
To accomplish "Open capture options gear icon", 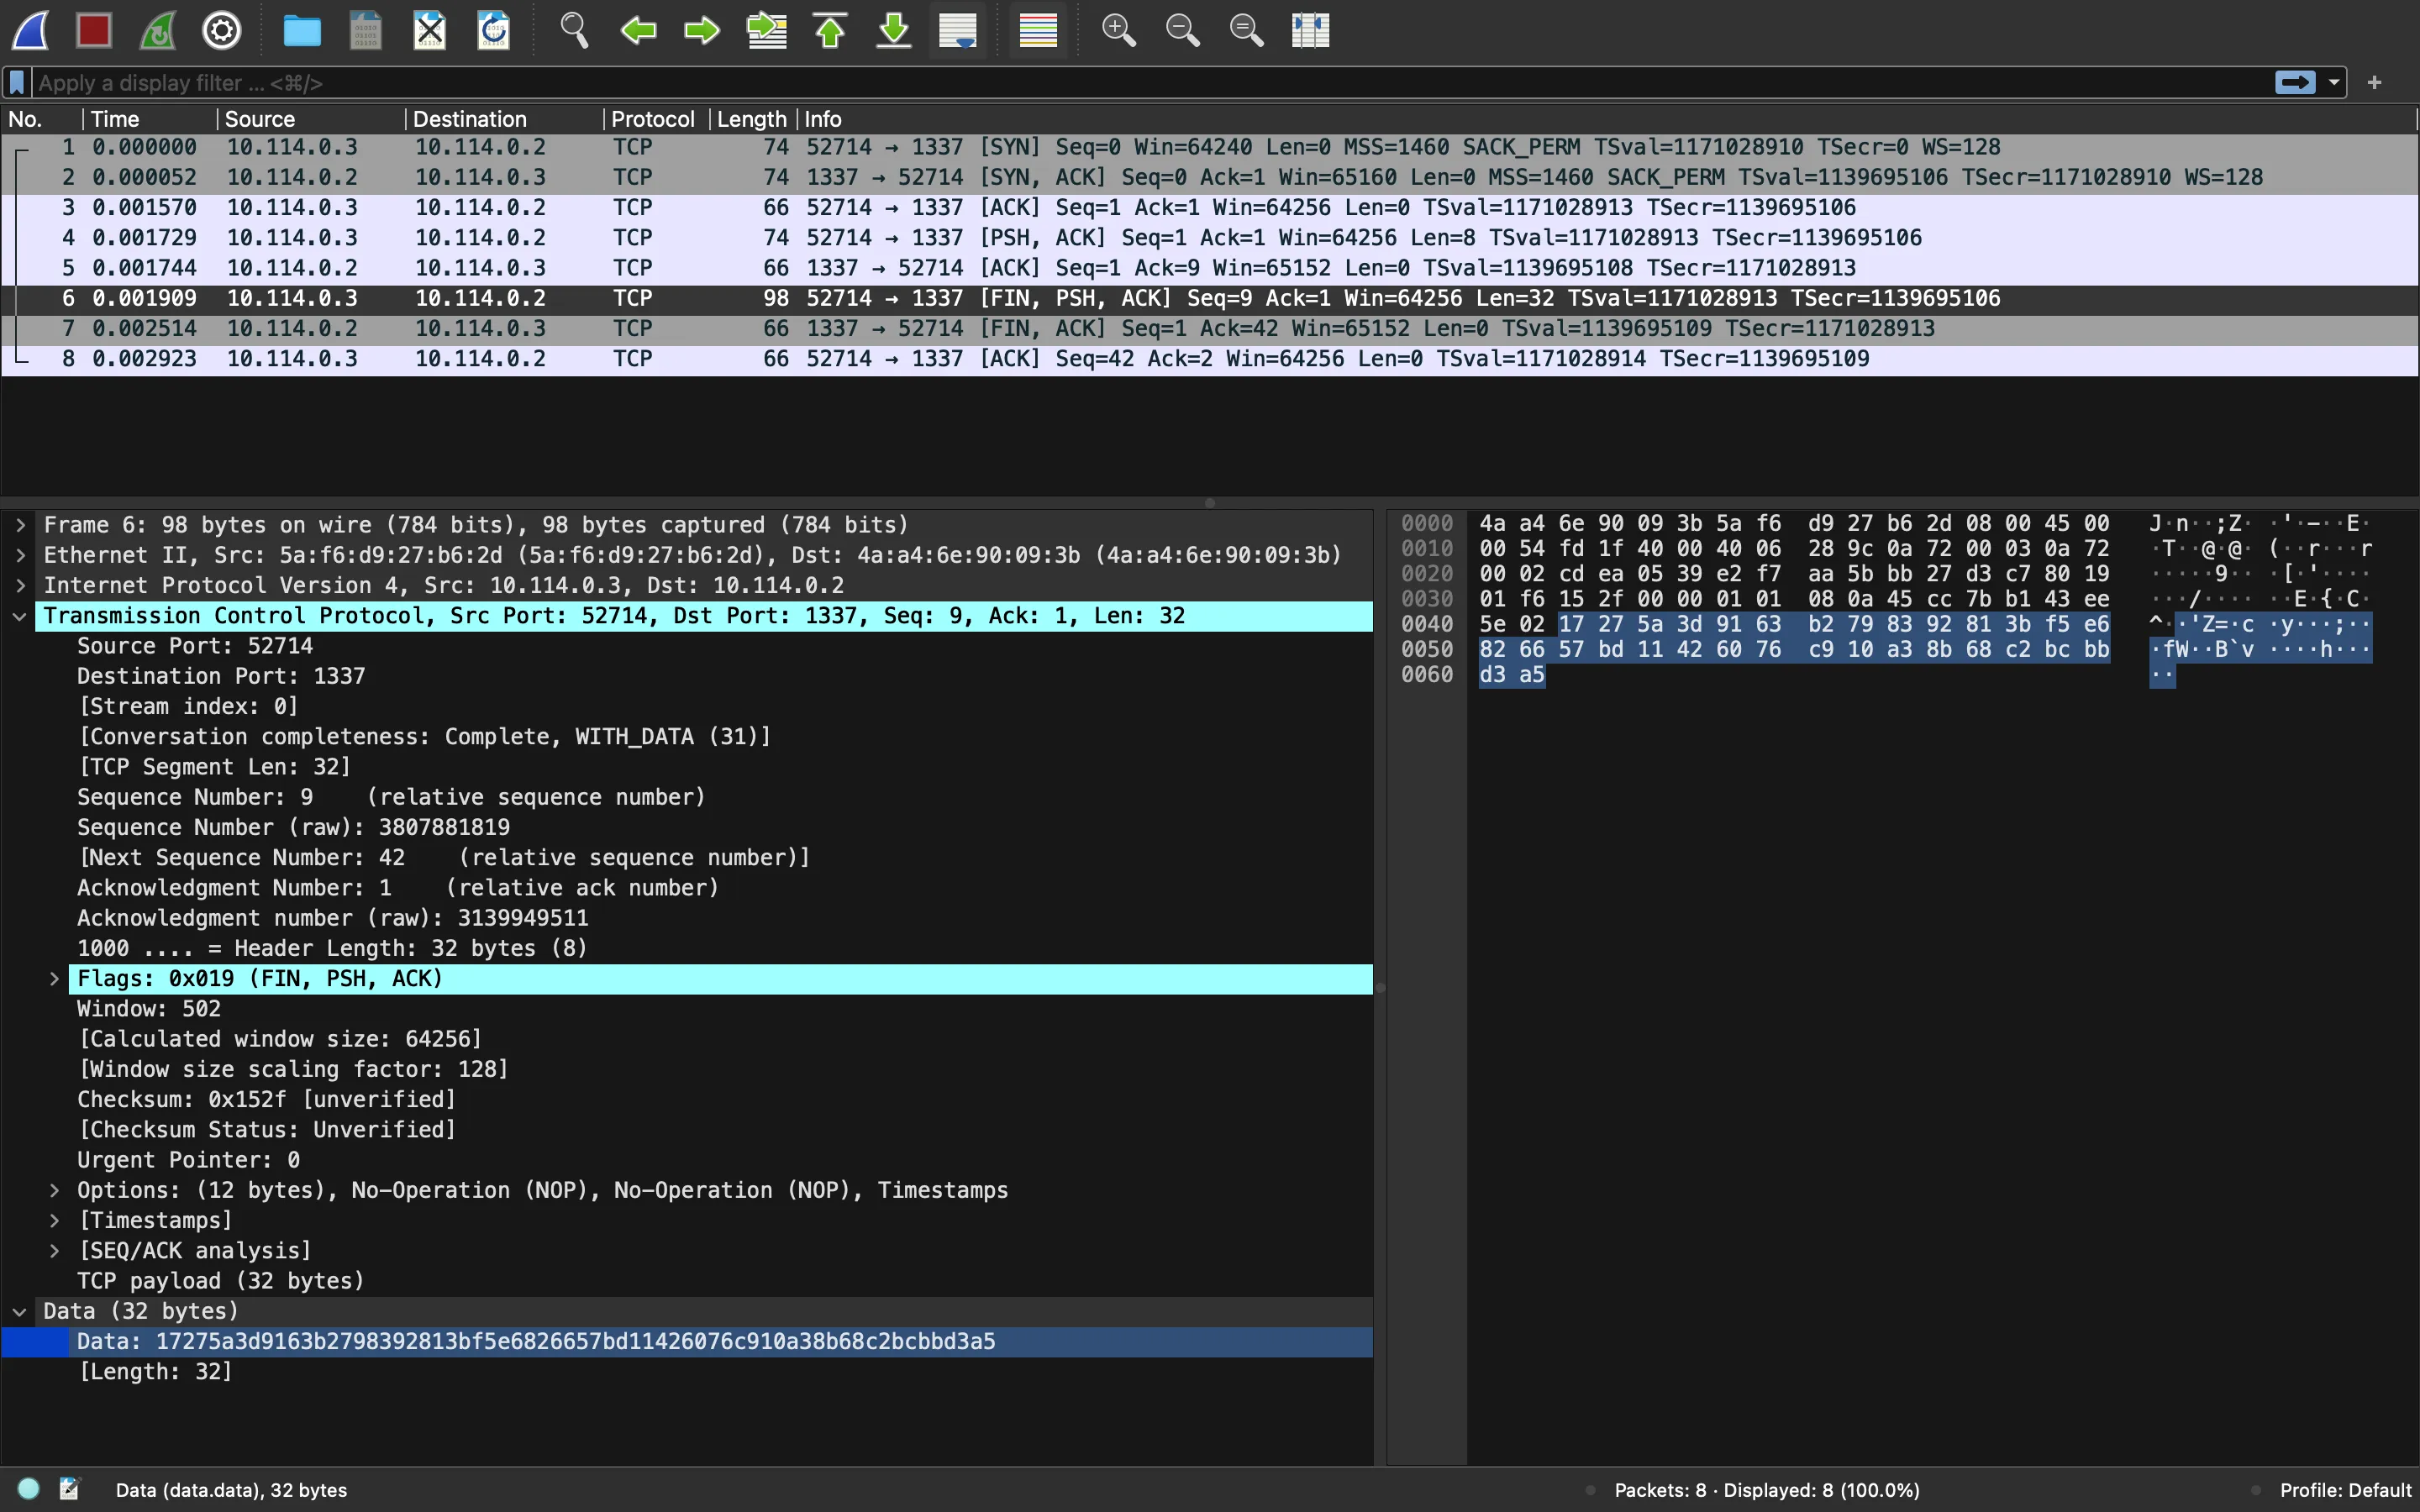I will 222,30.
